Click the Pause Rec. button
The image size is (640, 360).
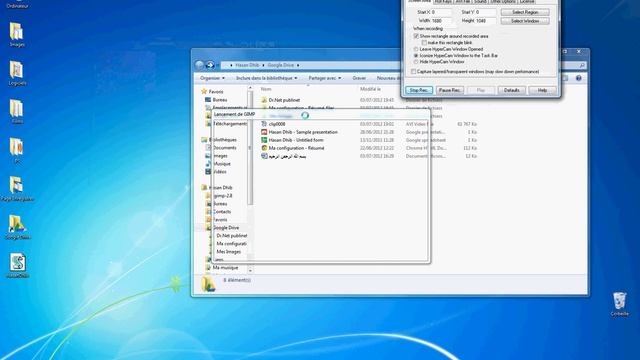(450, 90)
